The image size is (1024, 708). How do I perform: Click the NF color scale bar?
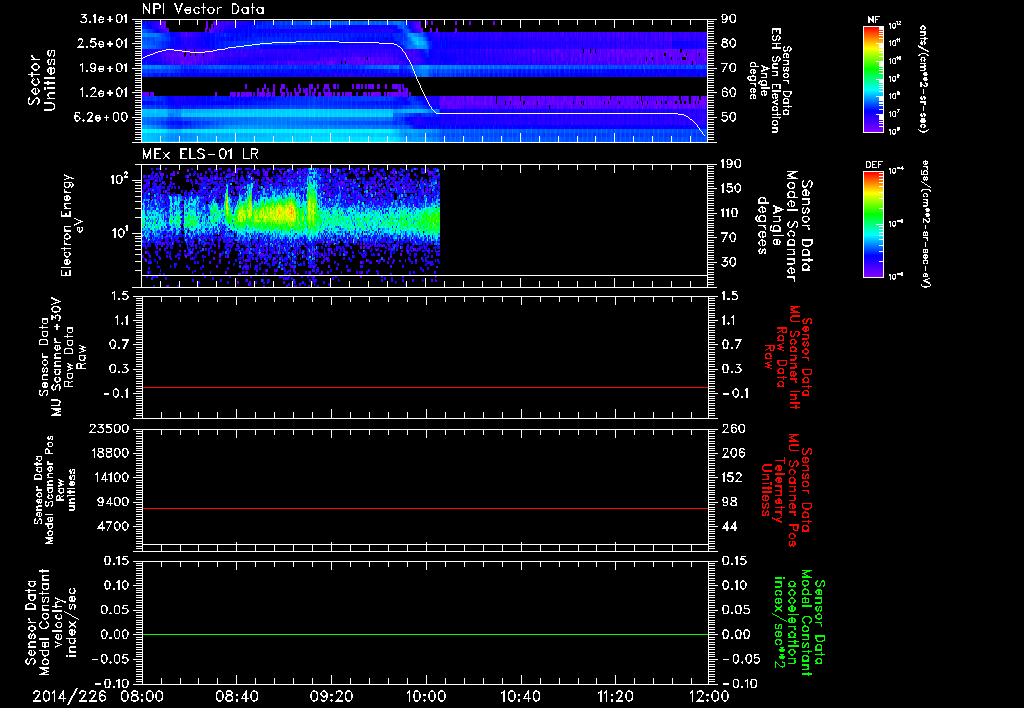pyautogui.click(x=873, y=78)
